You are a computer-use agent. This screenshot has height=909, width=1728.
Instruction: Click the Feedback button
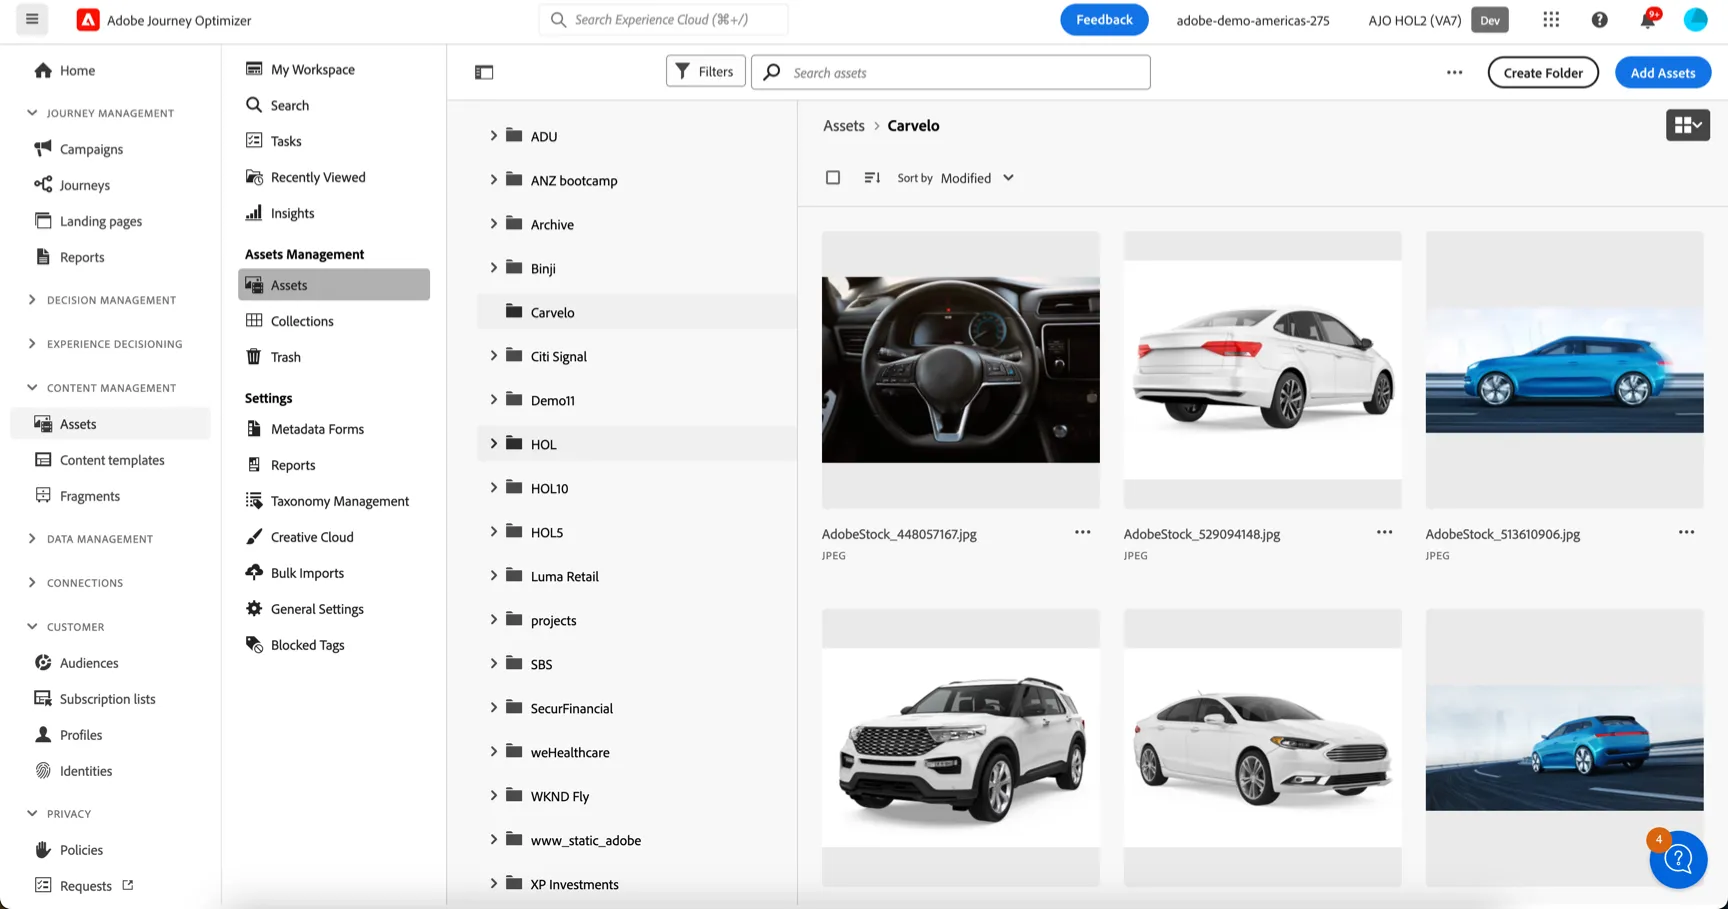click(x=1104, y=20)
